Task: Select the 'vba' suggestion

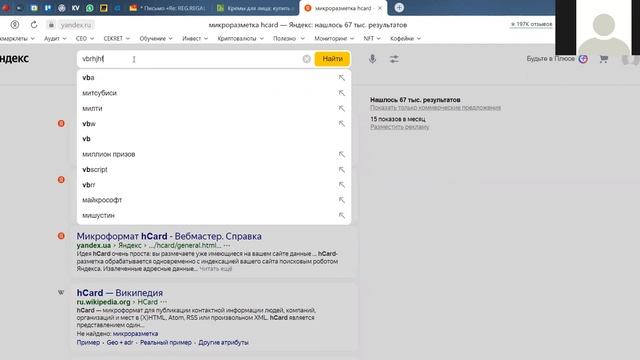Action: tap(214, 78)
